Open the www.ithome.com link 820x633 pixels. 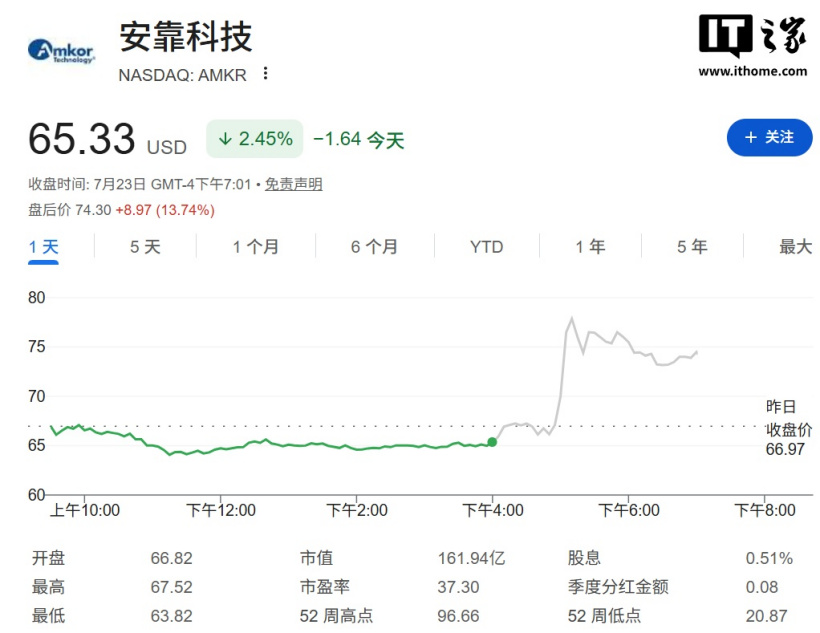click(x=753, y=71)
